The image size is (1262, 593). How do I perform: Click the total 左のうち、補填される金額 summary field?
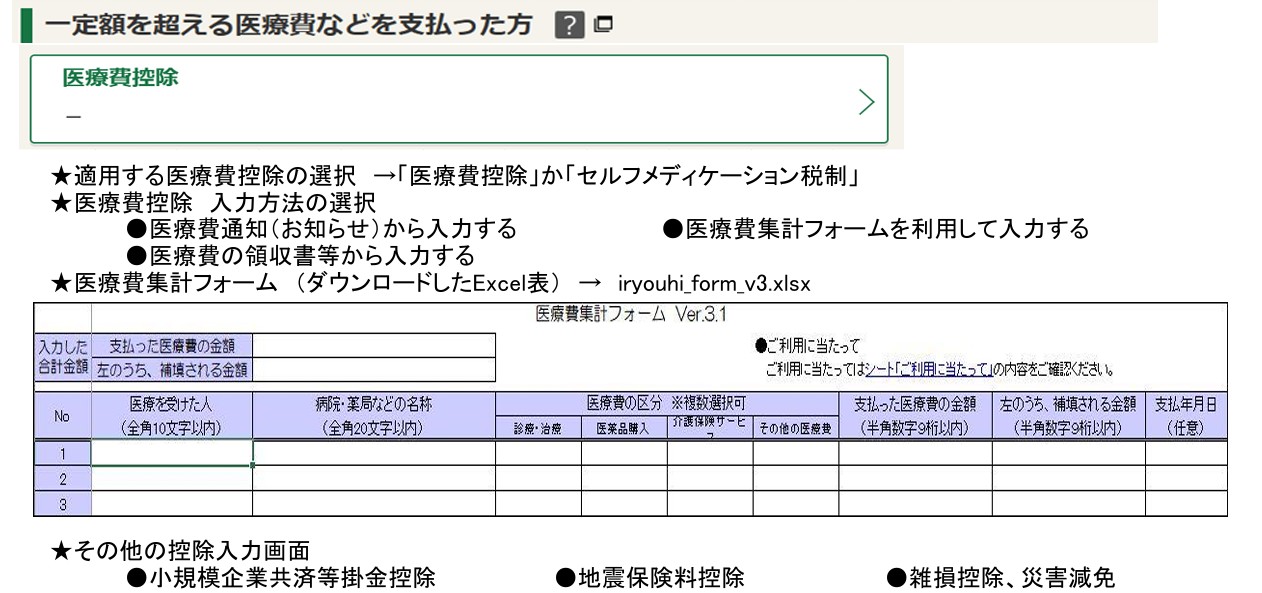373,370
